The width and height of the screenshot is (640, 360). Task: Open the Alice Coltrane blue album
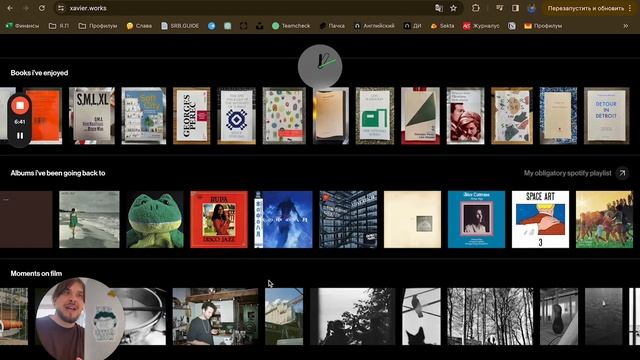tap(476, 220)
